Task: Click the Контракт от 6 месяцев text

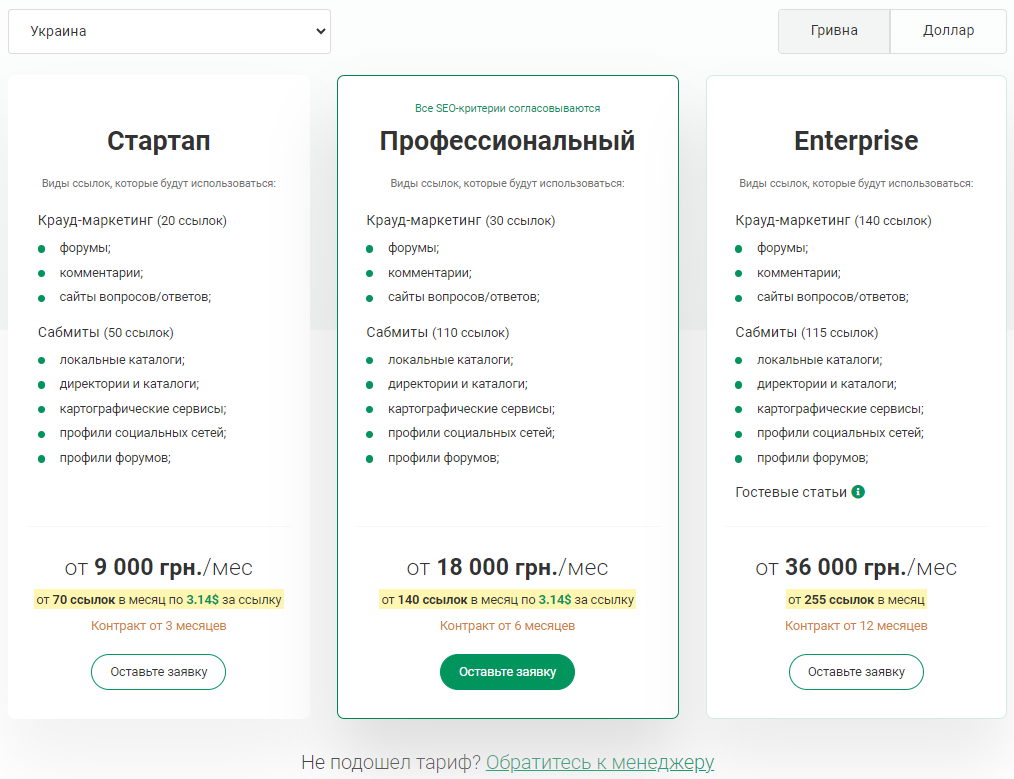Action: click(x=507, y=626)
